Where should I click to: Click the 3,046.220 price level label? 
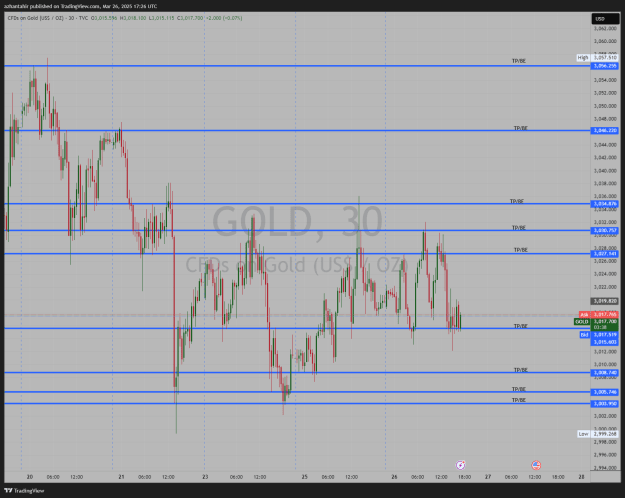[x=605, y=130]
